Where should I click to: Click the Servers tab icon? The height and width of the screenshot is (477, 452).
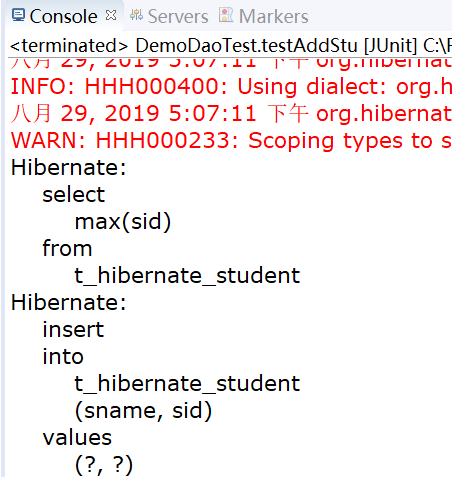(136, 15)
